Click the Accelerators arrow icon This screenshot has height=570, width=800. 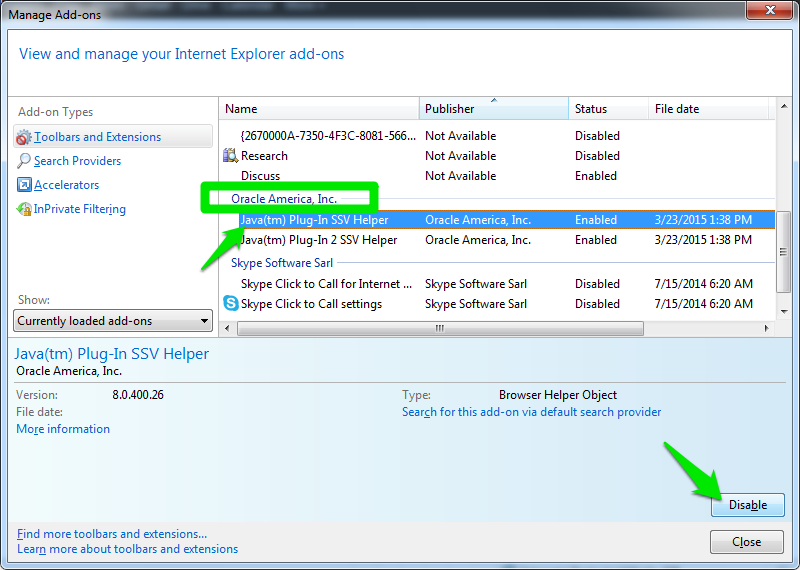(x=24, y=185)
